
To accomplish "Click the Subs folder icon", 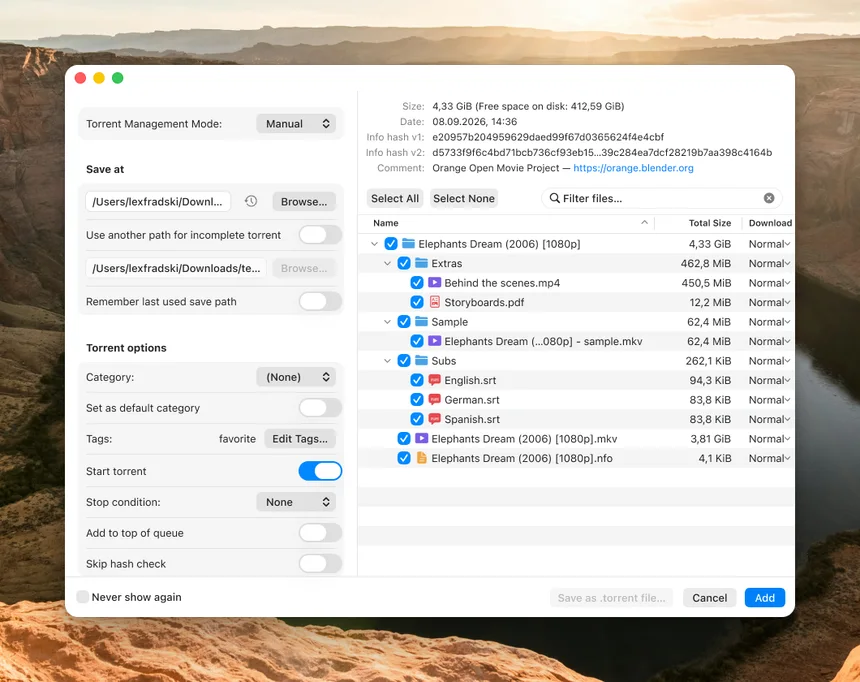I will 421,360.
